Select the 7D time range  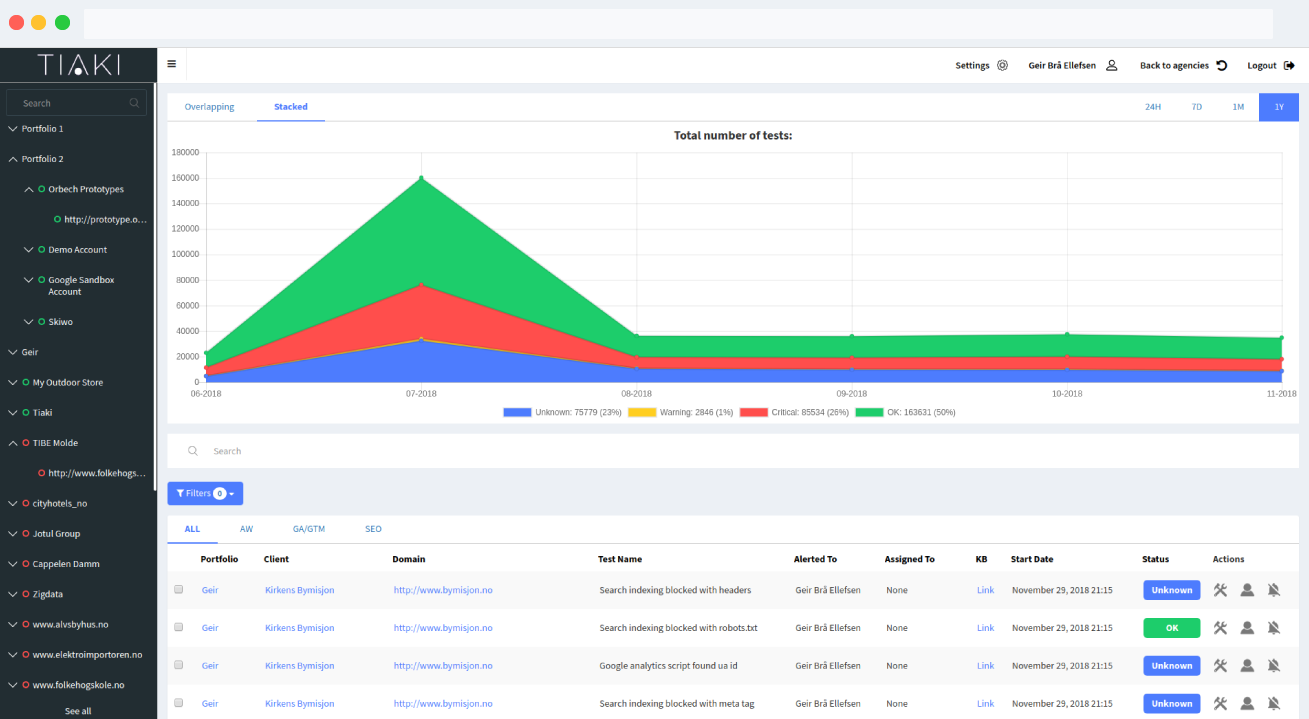click(x=1196, y=107)
